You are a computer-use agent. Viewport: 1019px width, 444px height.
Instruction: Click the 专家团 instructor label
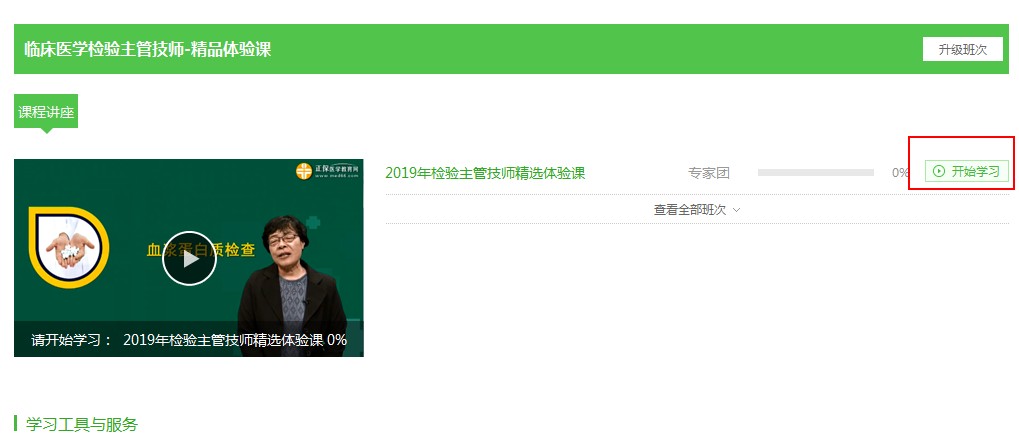pos(709,173)
